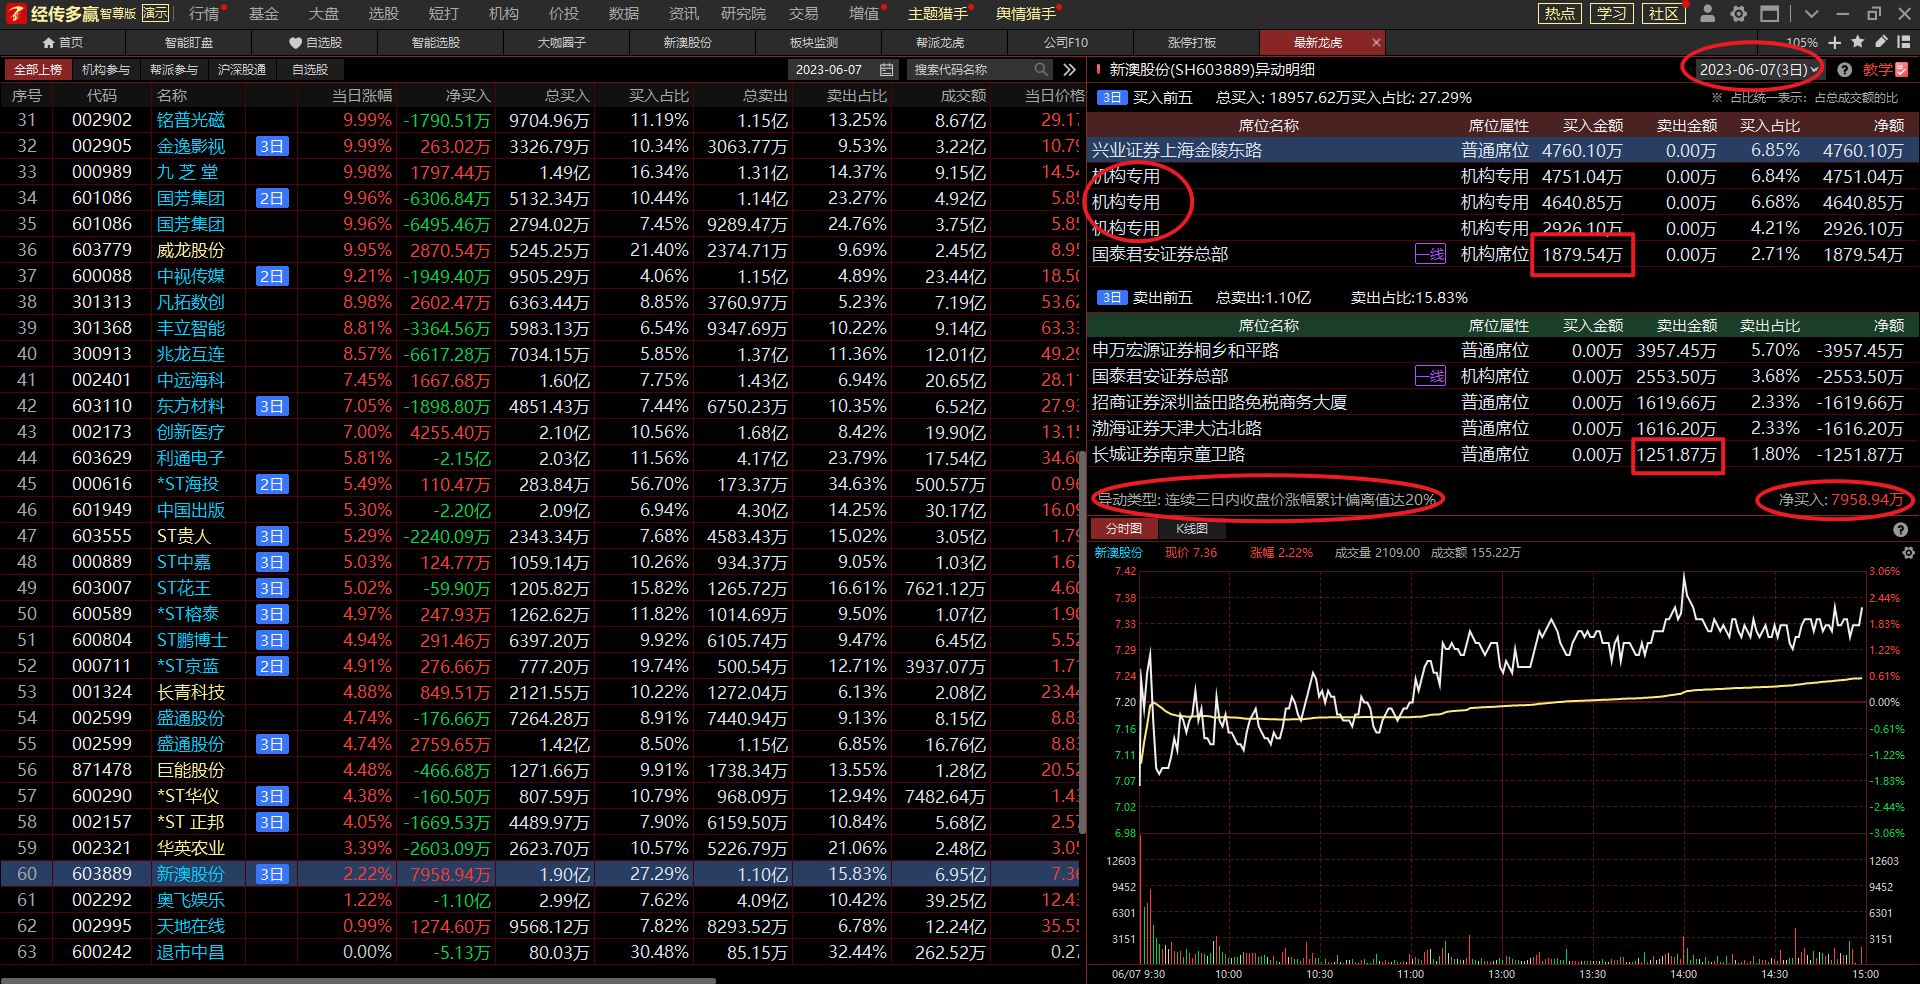Click the 社区 button
This screenshot has width=1920, height=984.
(1663, 13)
